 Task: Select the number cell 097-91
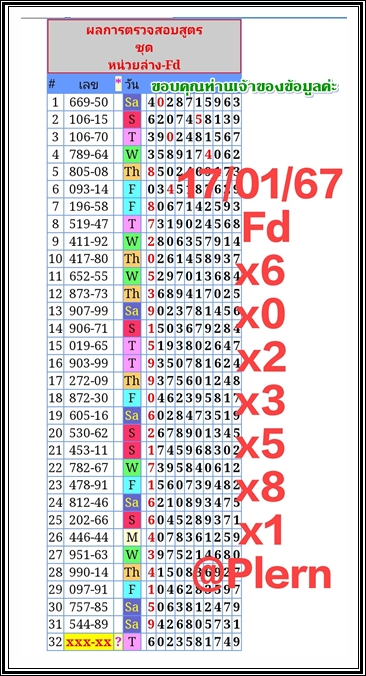click(89, 589)
